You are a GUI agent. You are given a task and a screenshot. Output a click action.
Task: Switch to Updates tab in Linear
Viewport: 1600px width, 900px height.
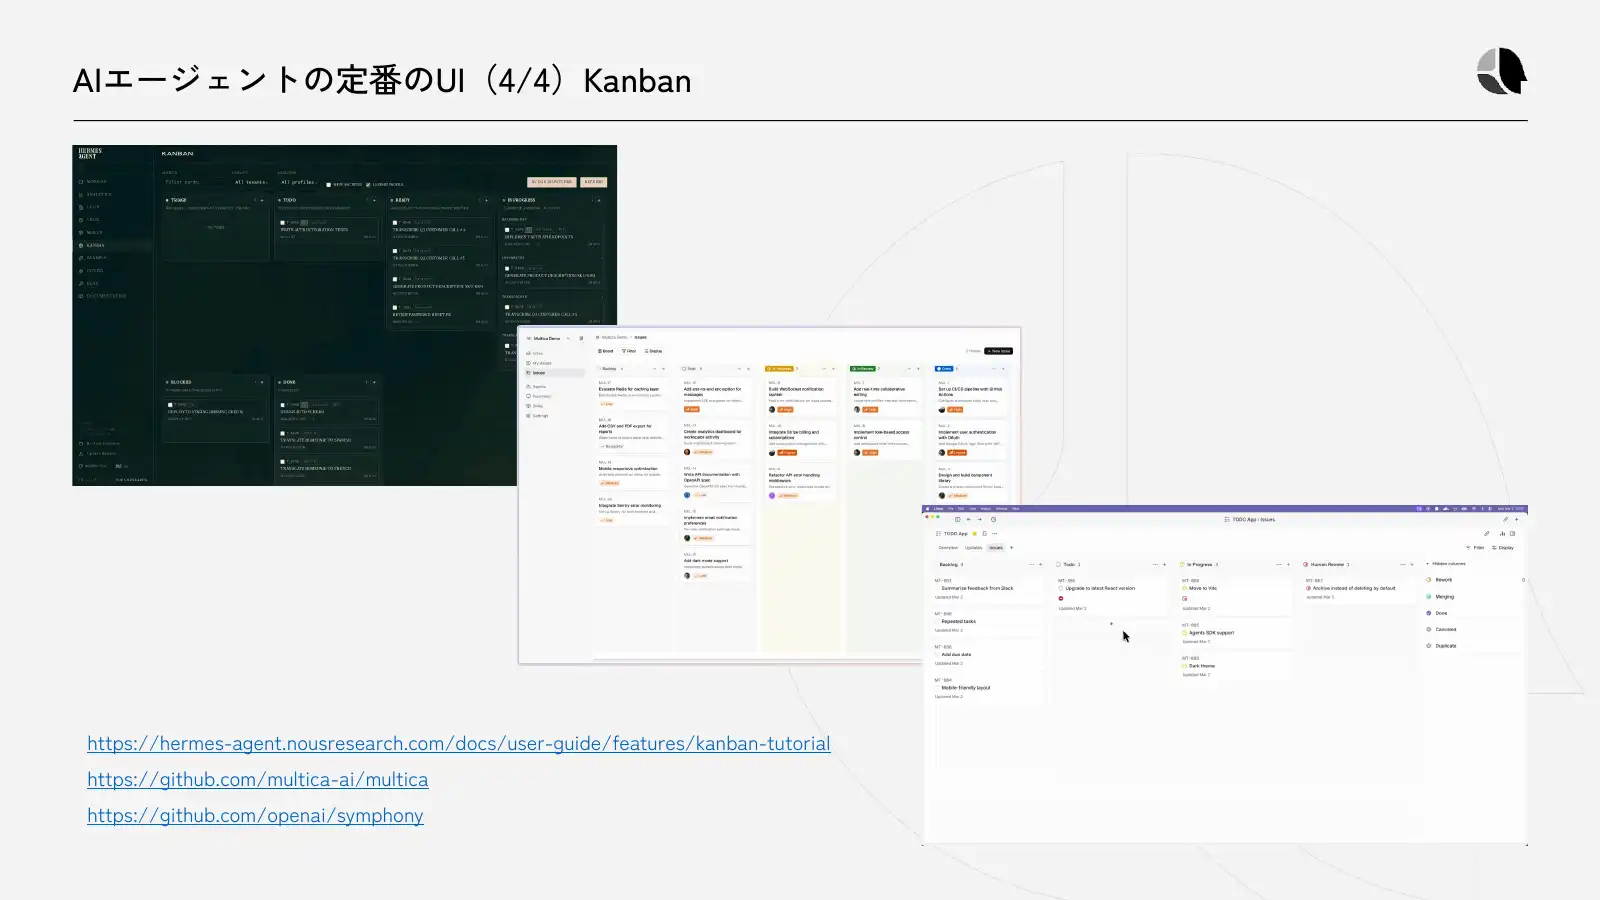click(973, 548)
